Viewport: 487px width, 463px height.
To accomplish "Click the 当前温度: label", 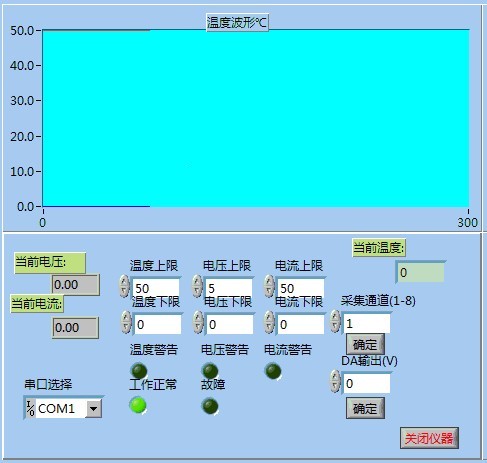I will pyautogui.click(x=379, y=248).
